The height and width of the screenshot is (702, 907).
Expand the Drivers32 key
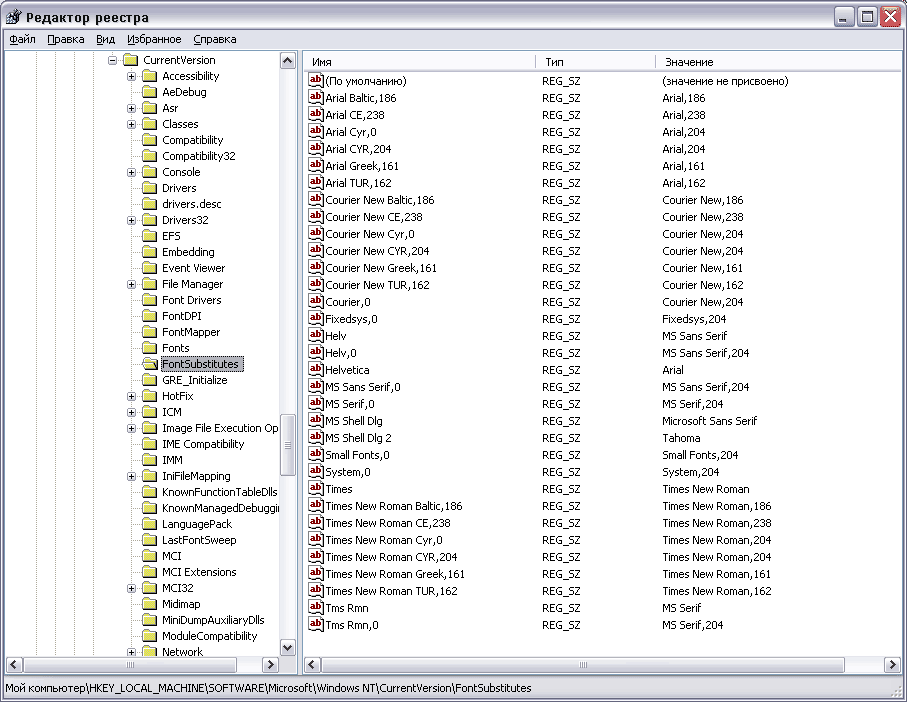131,220
